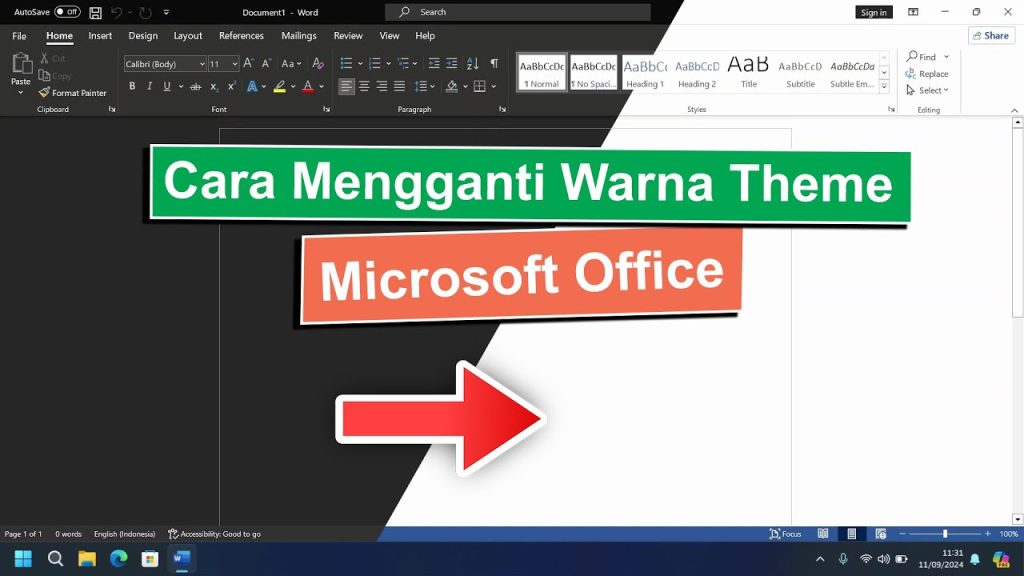
Task: Open the Select dropdown in Editing
Action: pos(928,90)
